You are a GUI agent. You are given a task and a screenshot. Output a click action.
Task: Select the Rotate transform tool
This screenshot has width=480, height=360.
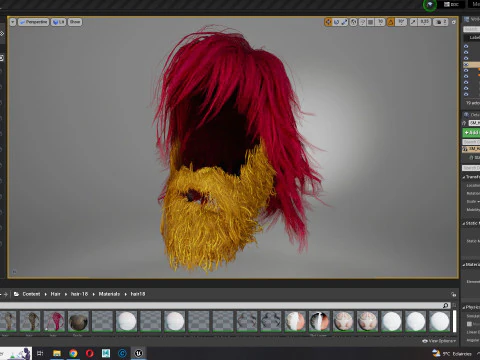[x=336, y=22]
